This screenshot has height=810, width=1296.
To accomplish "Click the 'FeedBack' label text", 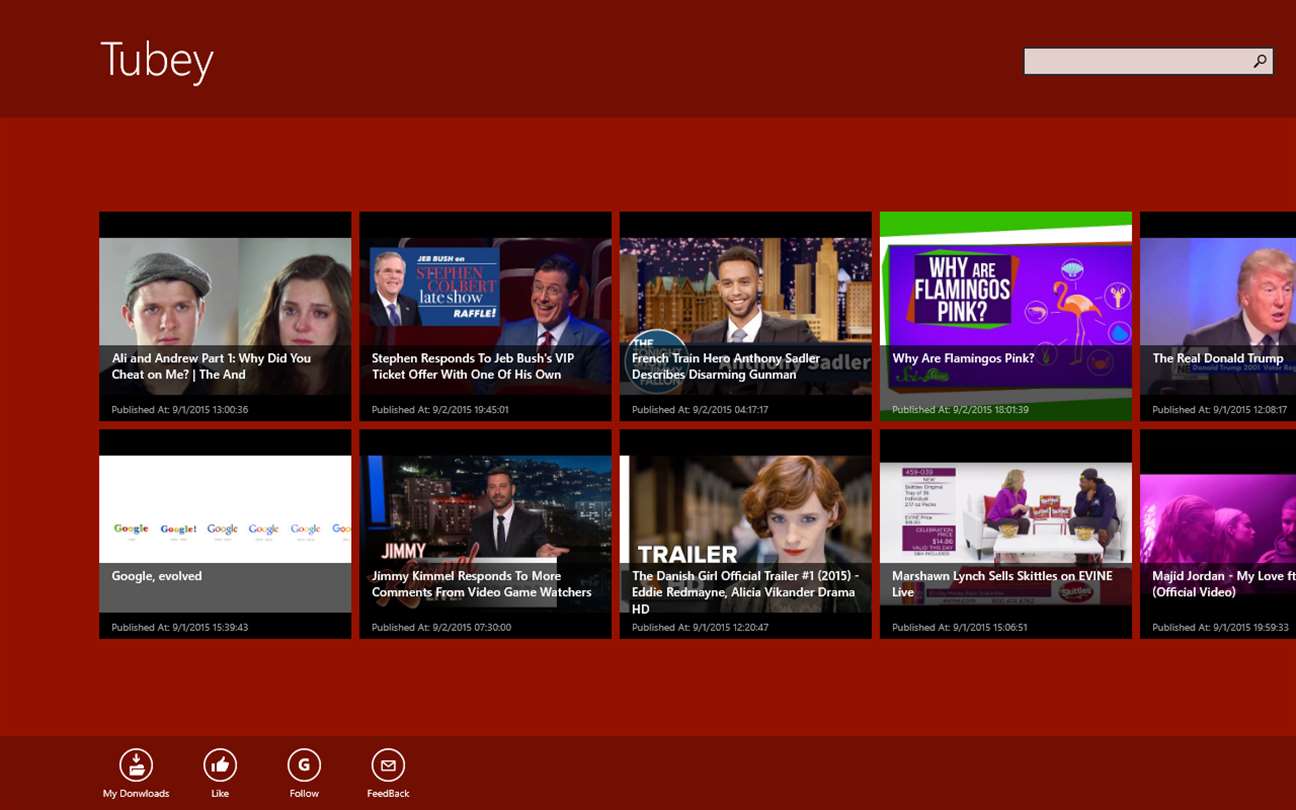I will pyautogui.click(x=388, y=794).
